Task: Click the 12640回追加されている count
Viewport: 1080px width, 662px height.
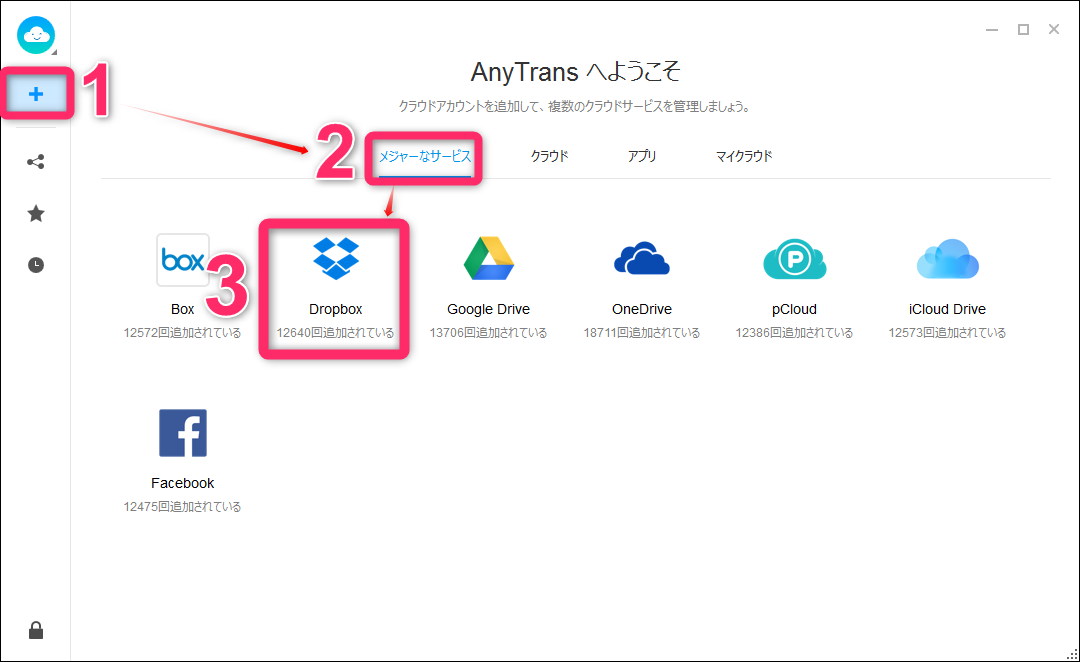Action: (335, 333)
